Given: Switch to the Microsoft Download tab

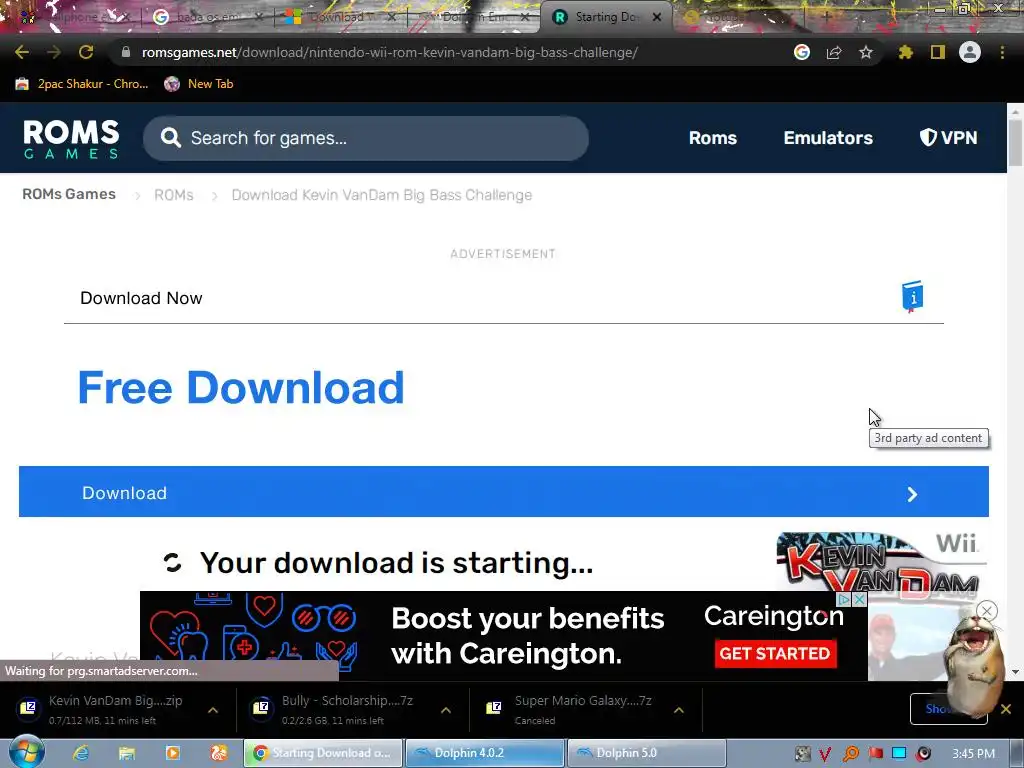Looking at the screenshot, I should pos(340,17).
